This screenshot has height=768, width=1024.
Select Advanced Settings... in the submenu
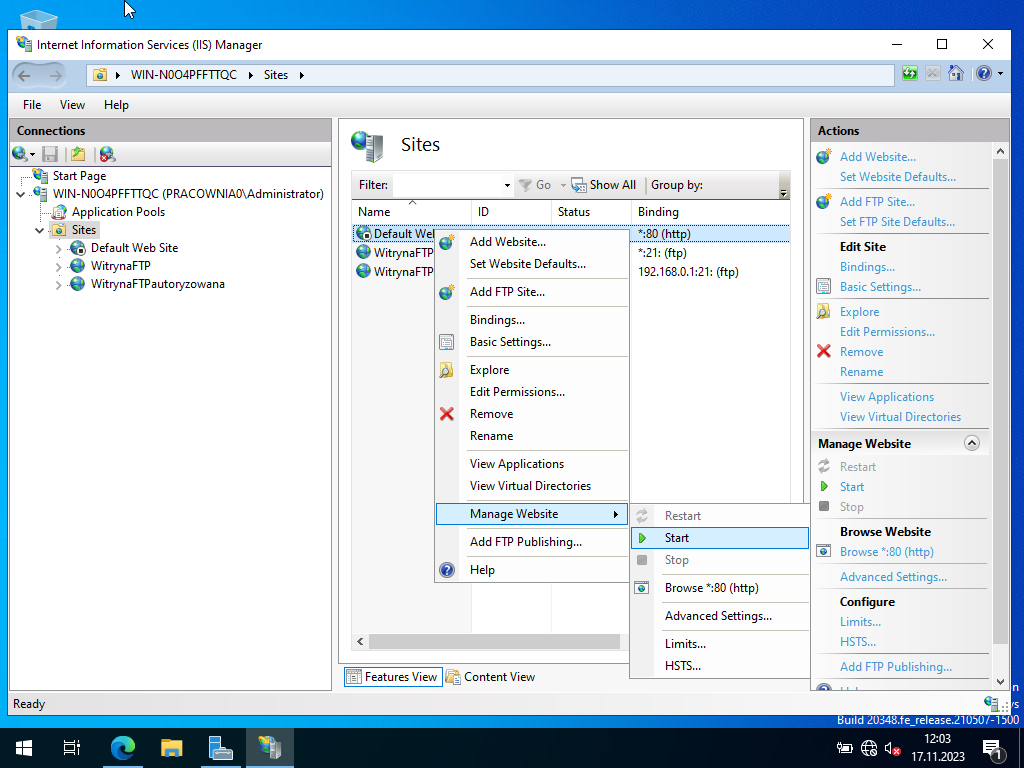click(x=720, y=616)
